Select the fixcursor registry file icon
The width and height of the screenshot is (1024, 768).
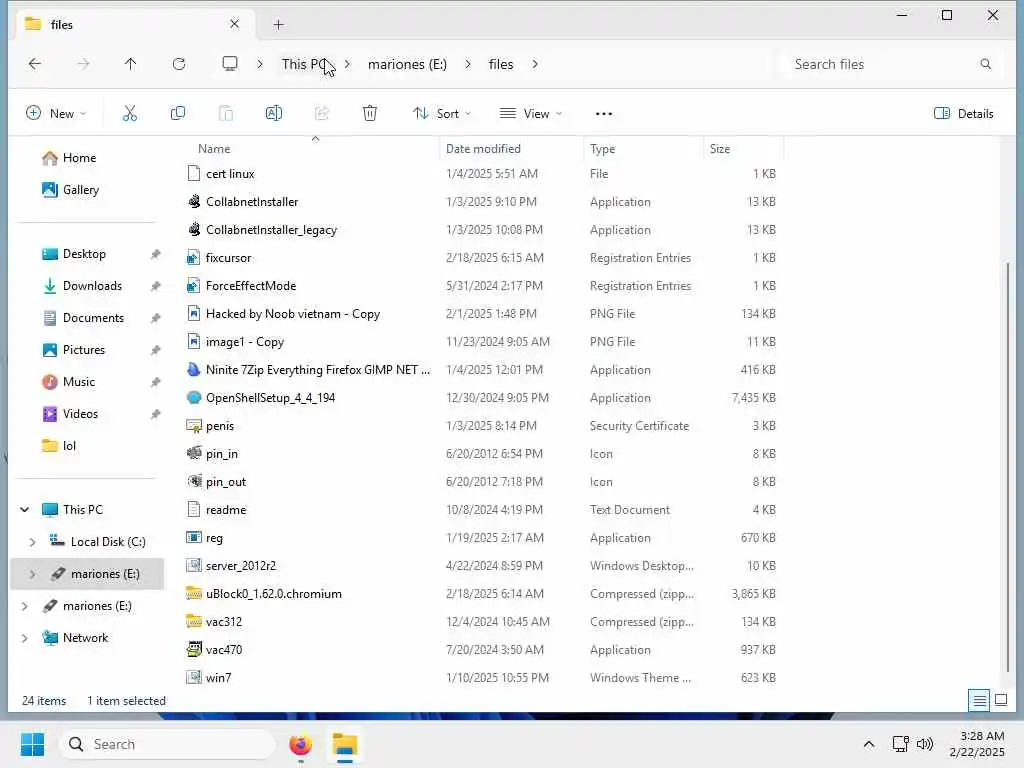(x=193, y=258)
